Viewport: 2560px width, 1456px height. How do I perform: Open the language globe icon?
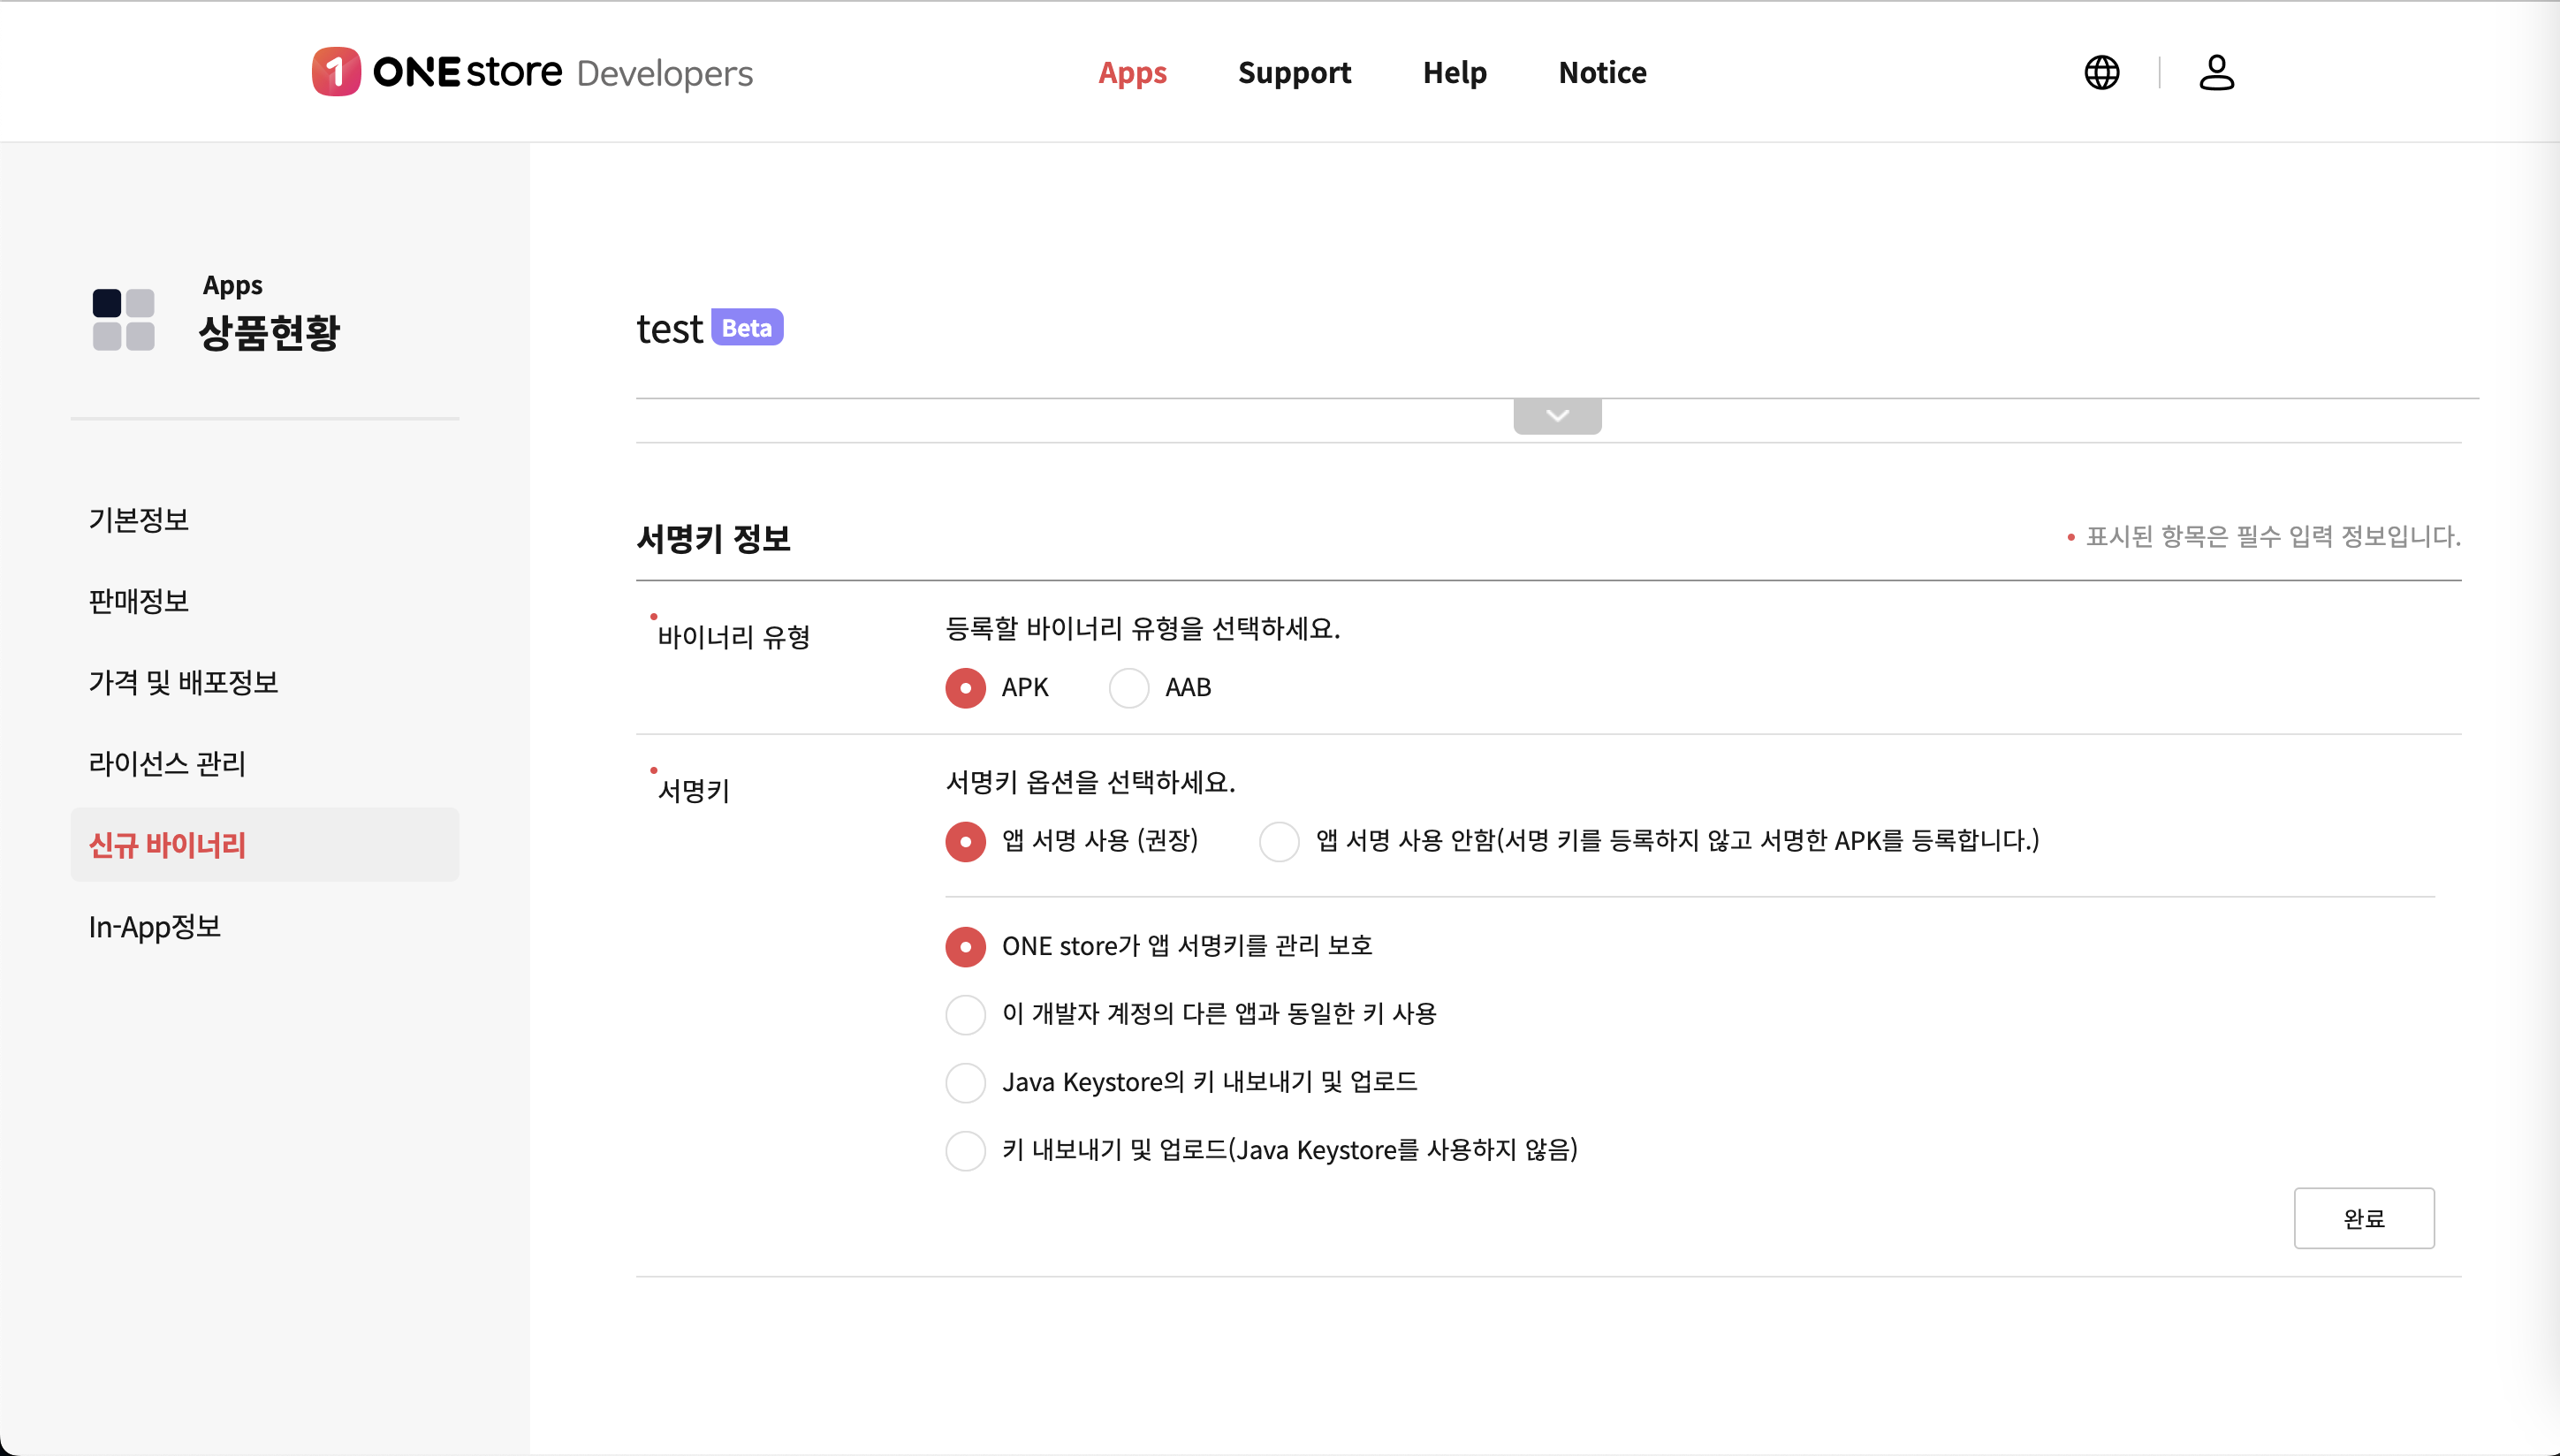(x=2101, y=72)
